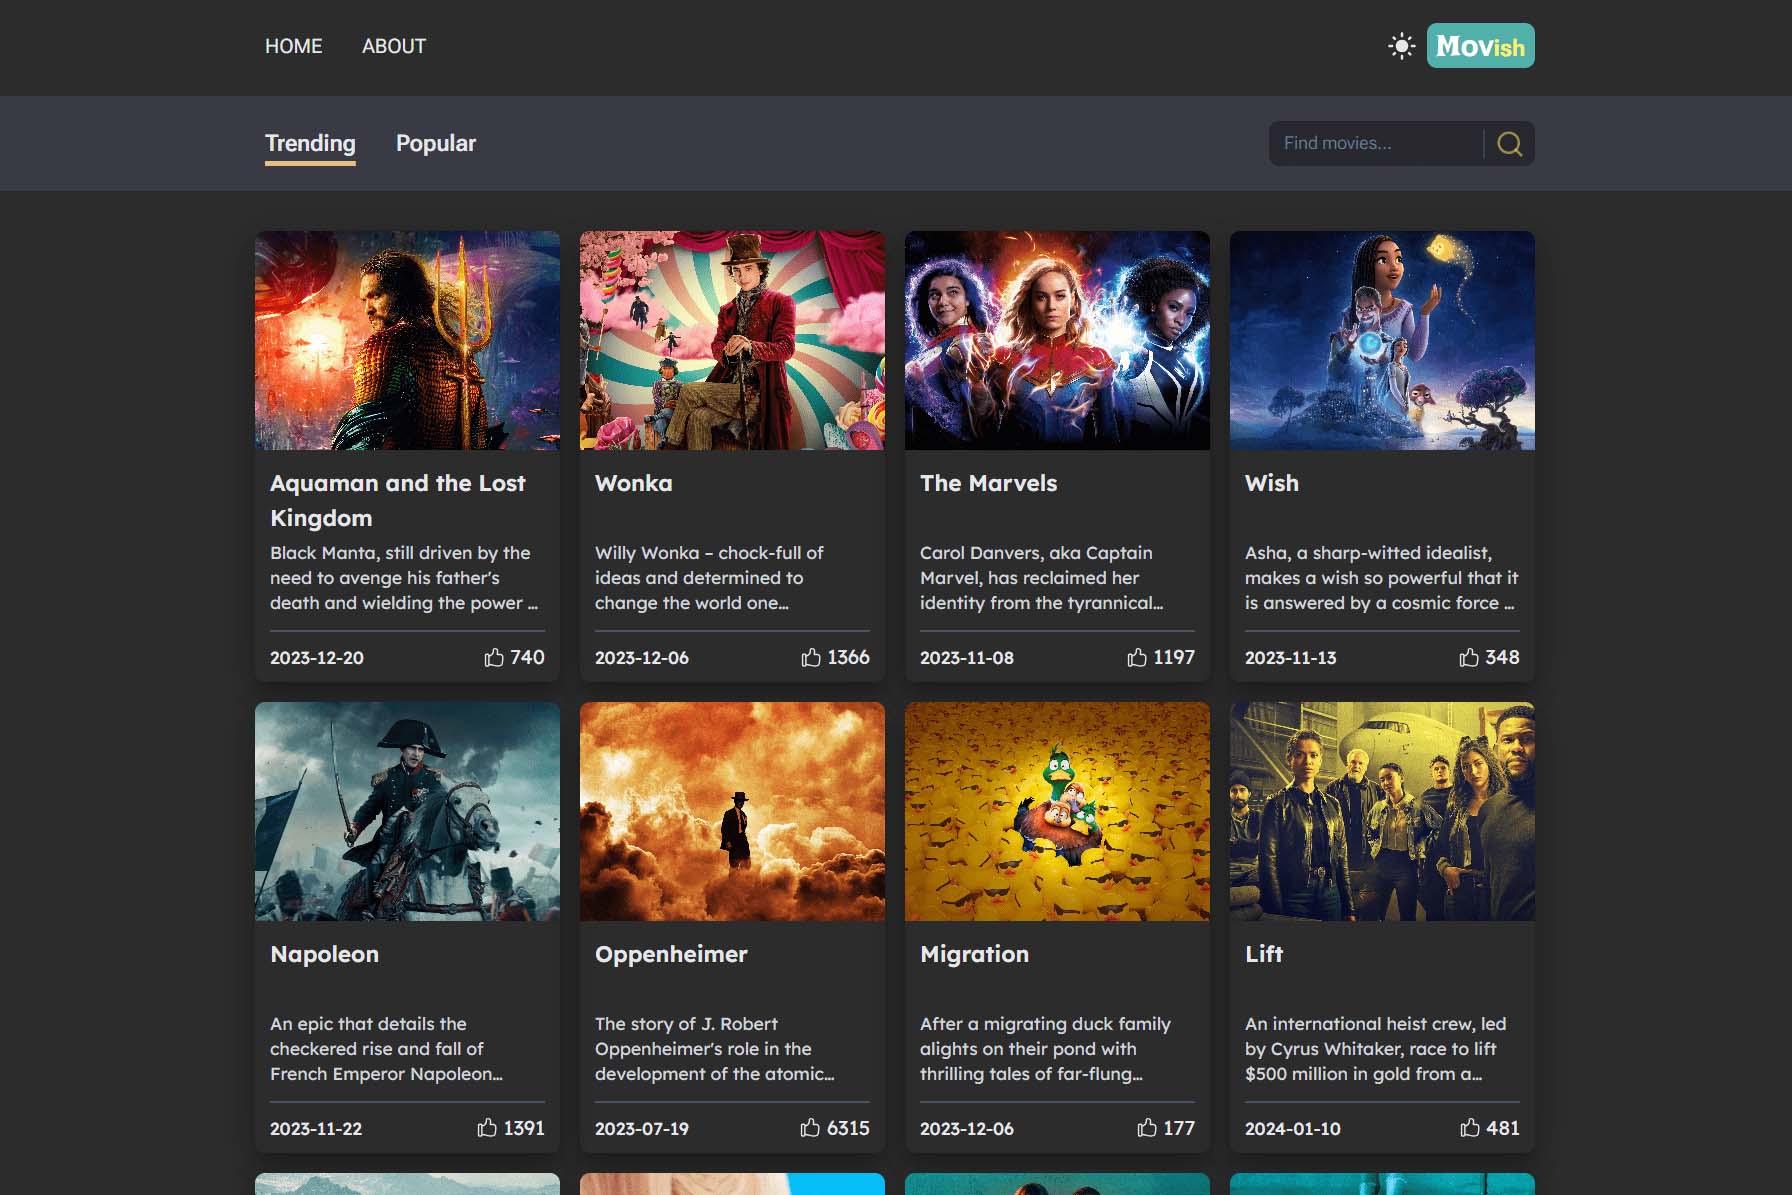
Task: Click The Marvels title
Action: pos(988,483)
